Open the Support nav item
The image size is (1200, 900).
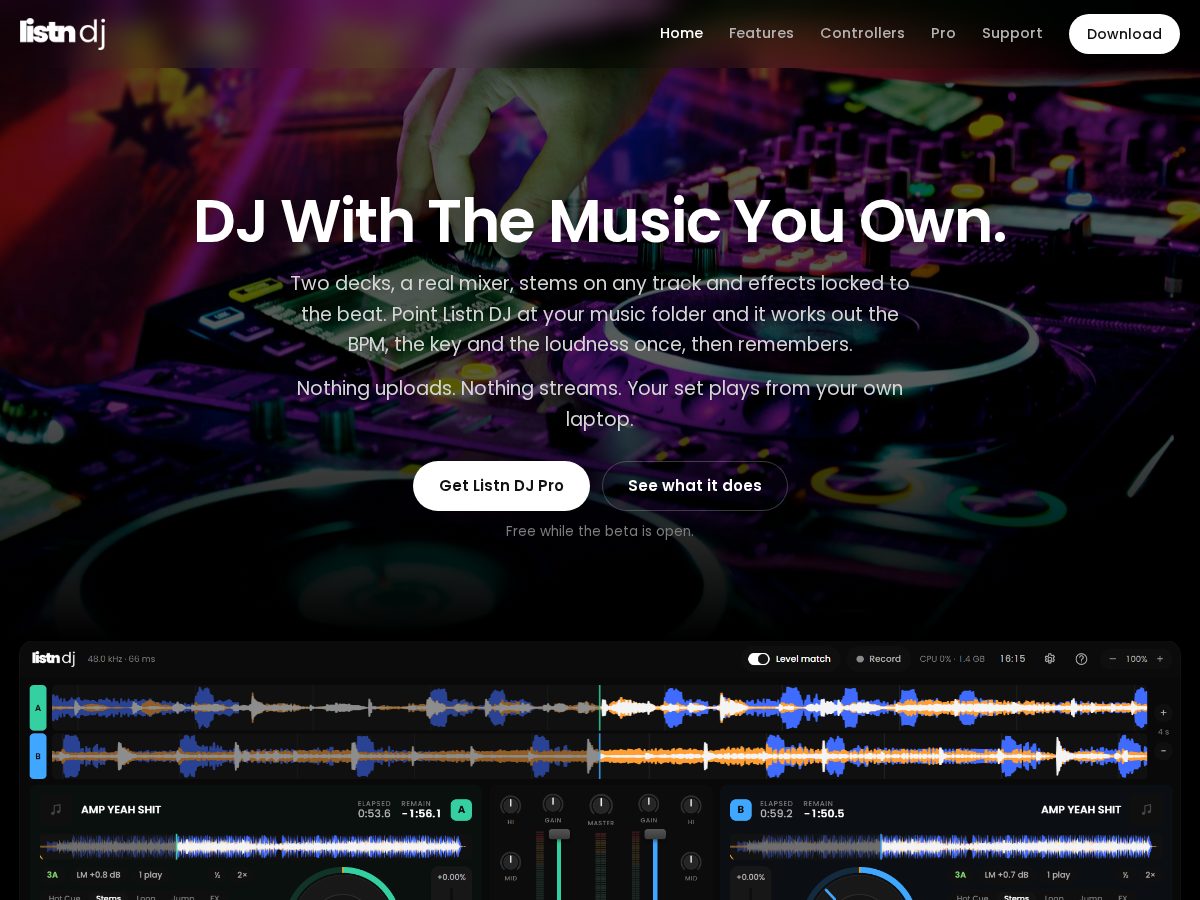[x=1012, y=33]
